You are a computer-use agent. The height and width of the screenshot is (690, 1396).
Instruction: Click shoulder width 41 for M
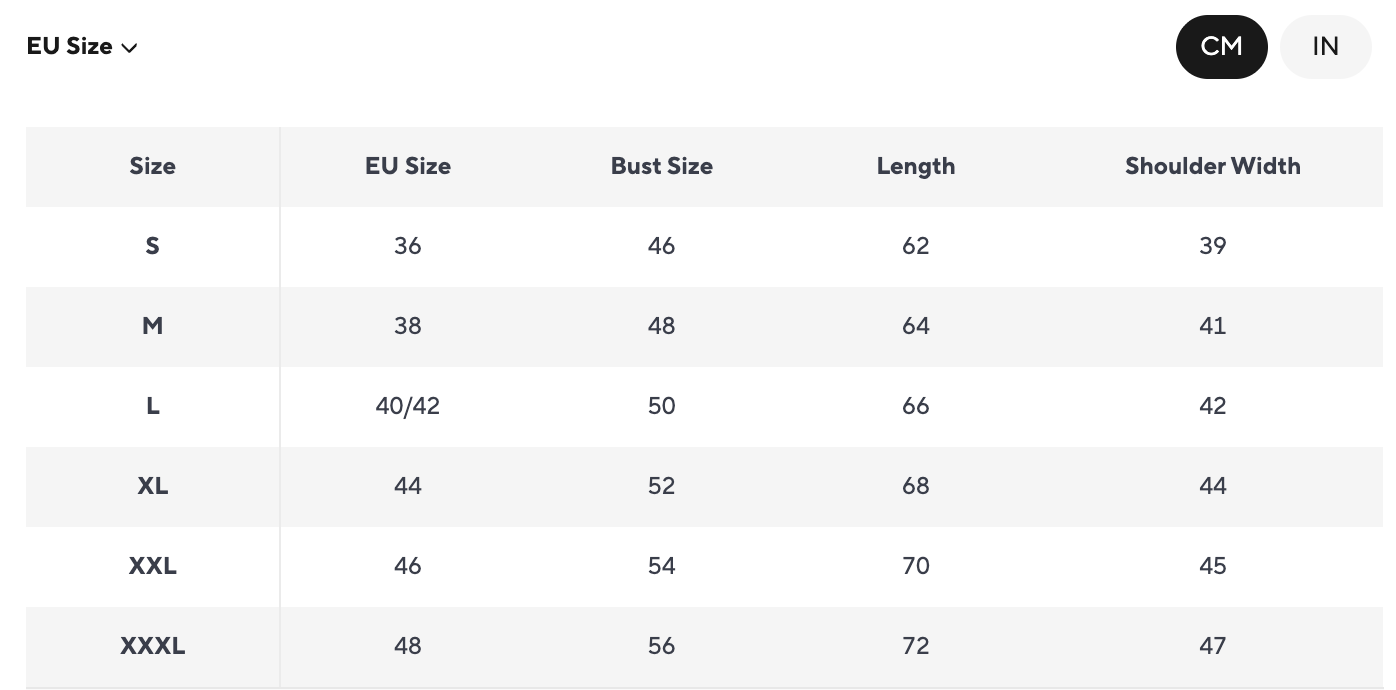[1213, 326]
